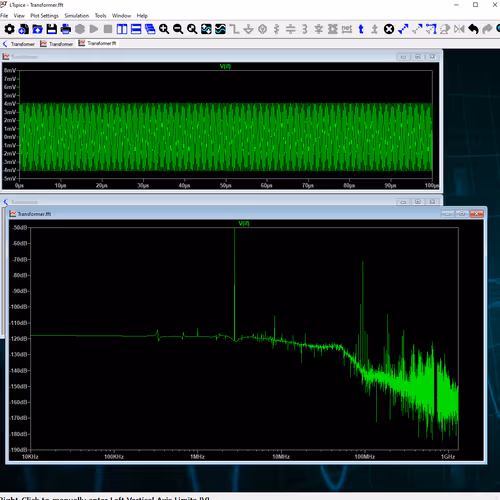This screenshot has width=500, height=500.
Task: Open the Simulation menu
Action: pyautogui.click(x=77, y=16)
